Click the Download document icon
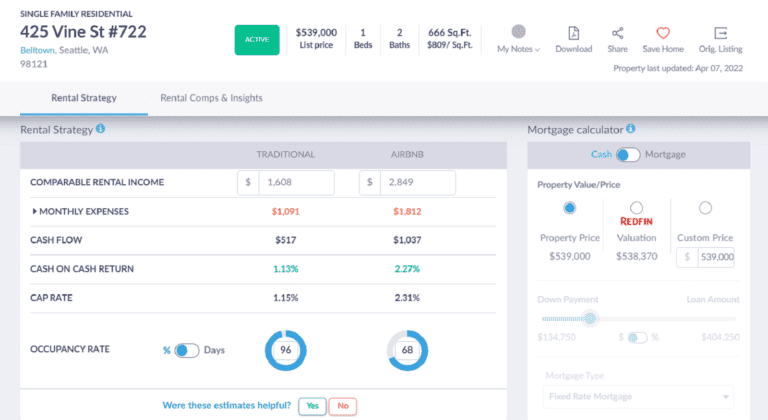This screenshot has width=768, height=420. pos(573,33)
